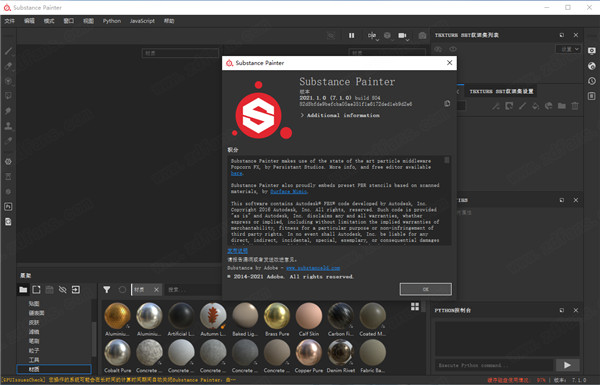Viewport: 600px width, 385px height.
Task: Select the Cobalt Pure material thumbnail
Action: [117, 353]
